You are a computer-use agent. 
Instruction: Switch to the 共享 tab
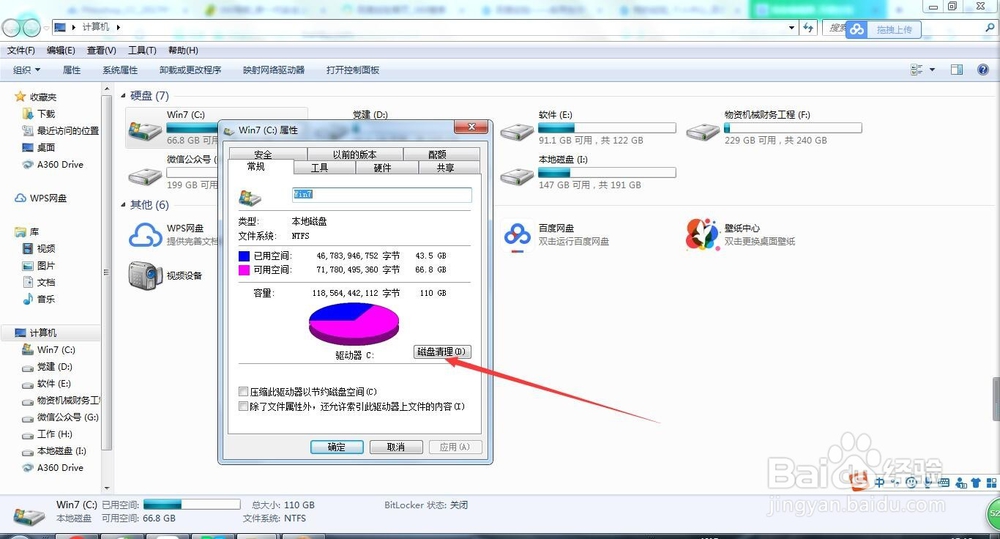pos(449,168)
